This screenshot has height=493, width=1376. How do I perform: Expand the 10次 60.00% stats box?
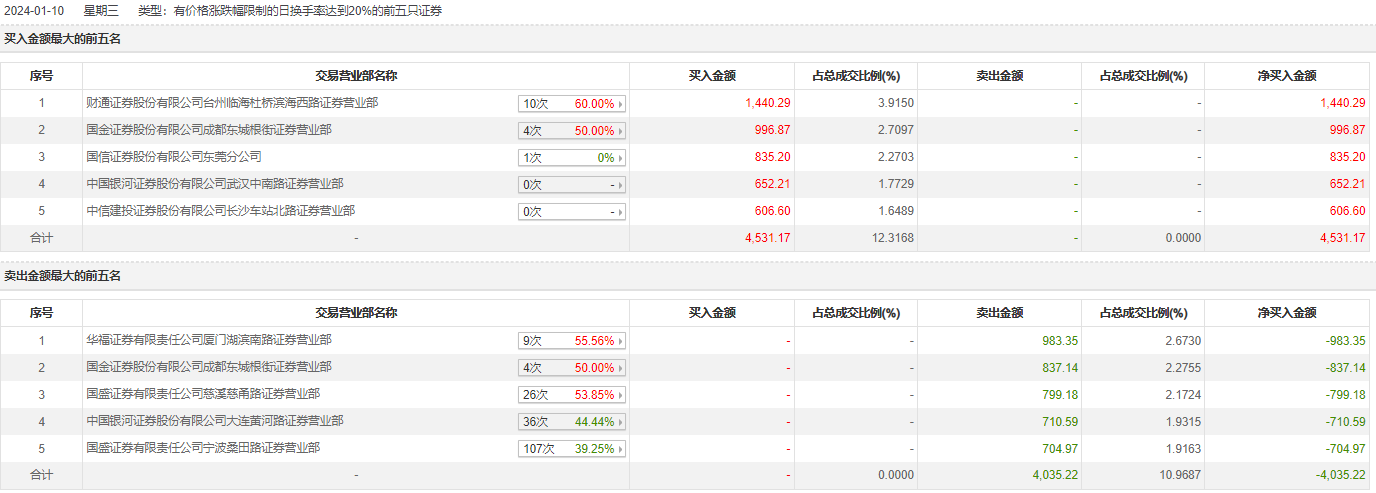(x=572, y=104)
